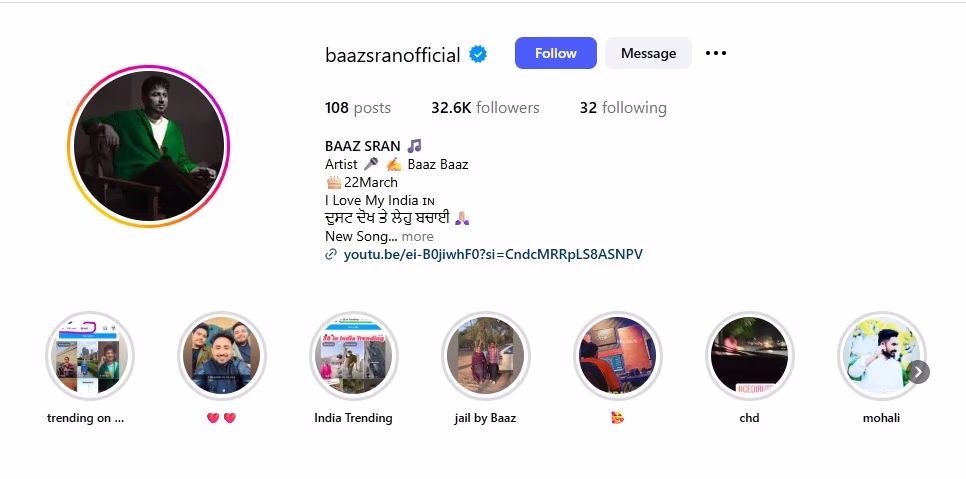Screen dimensions: 966x479
Task: View the 32.6K followers list
Action: pyautogui.click(x=485, y=108)
